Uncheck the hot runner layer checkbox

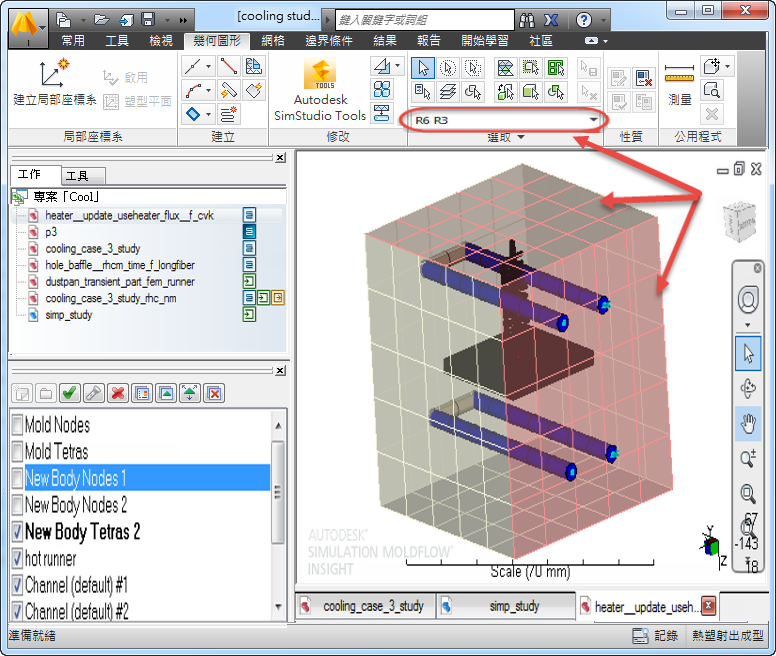(18, 559)
